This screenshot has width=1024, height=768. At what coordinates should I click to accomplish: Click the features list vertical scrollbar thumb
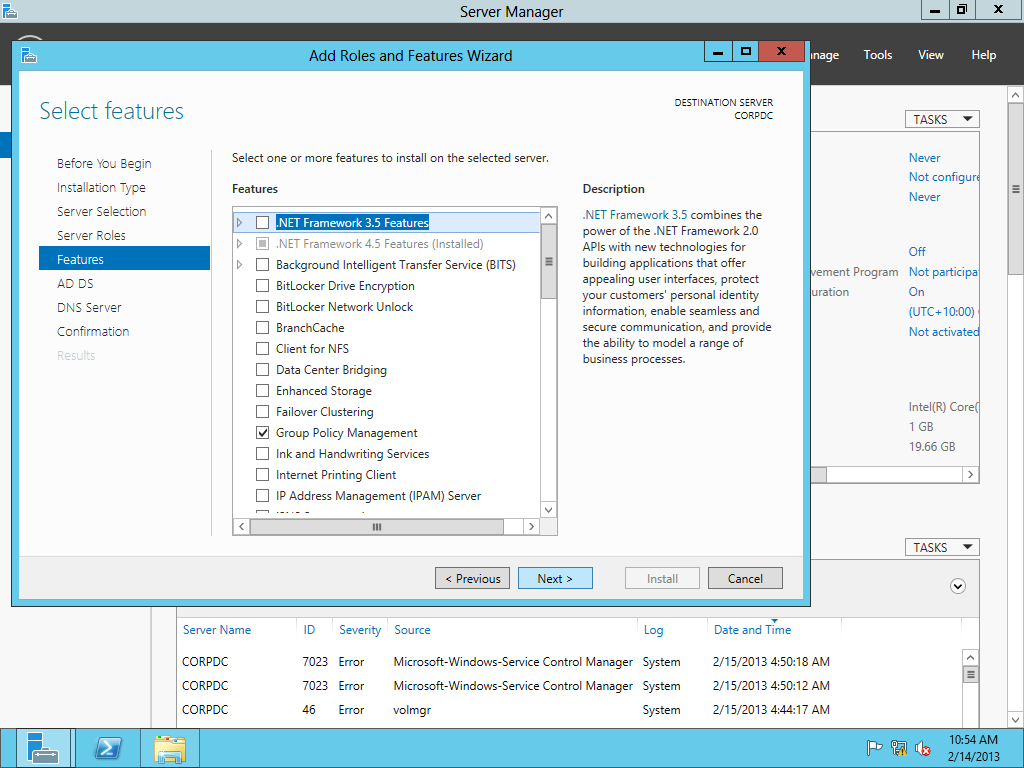pos(549,261)
